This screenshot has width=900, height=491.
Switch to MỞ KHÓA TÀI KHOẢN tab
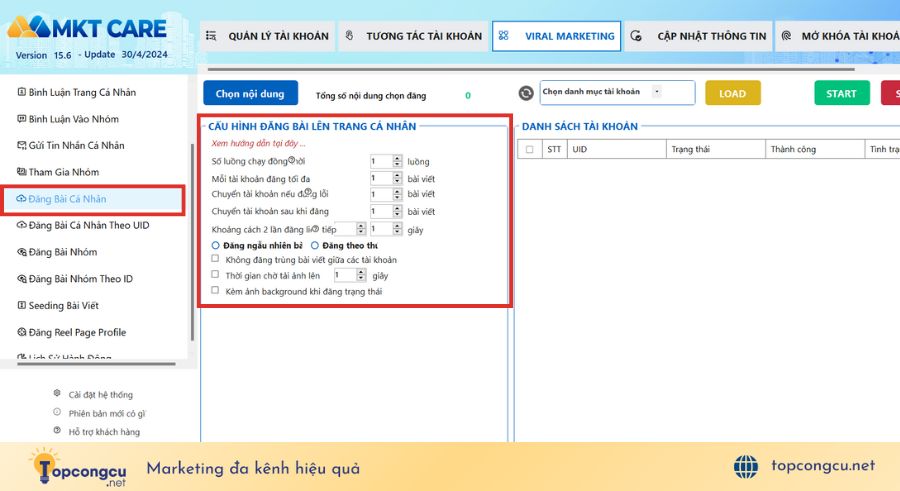(x=838, y=36)
